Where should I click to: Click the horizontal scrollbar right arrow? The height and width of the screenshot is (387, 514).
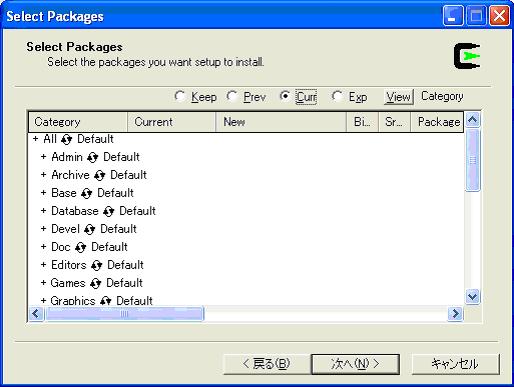point(455,314)
